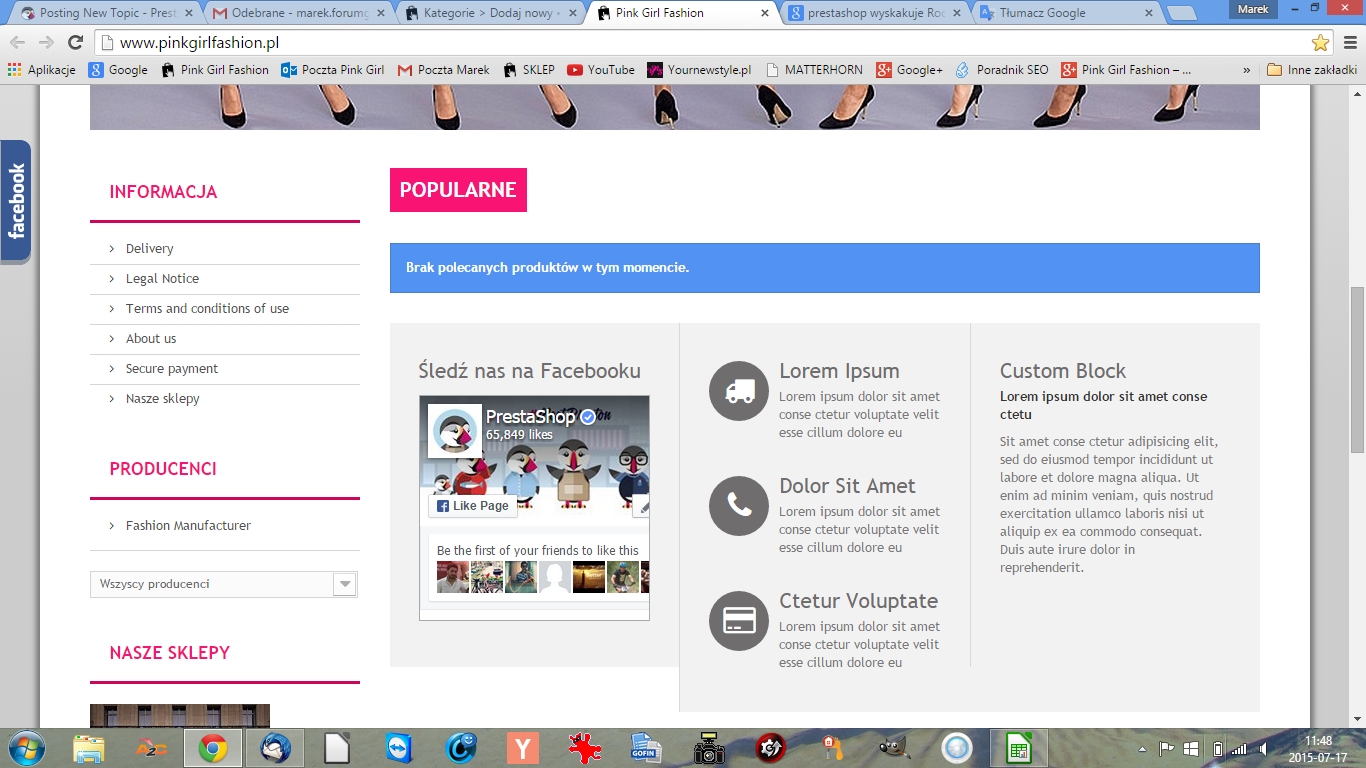Click the volume speaker tray icon
Screen dimensions: 1366x768
point(1264,749)
